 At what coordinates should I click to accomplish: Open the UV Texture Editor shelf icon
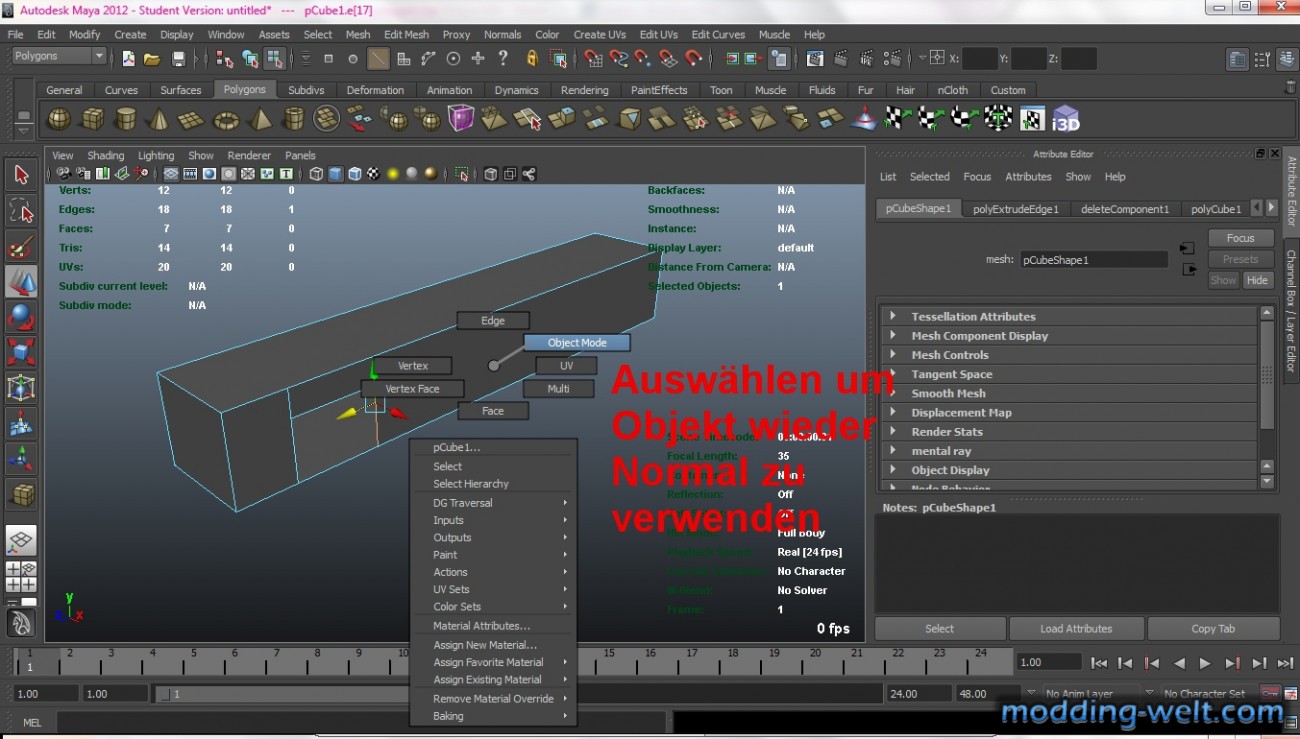tap(1032, 119)
